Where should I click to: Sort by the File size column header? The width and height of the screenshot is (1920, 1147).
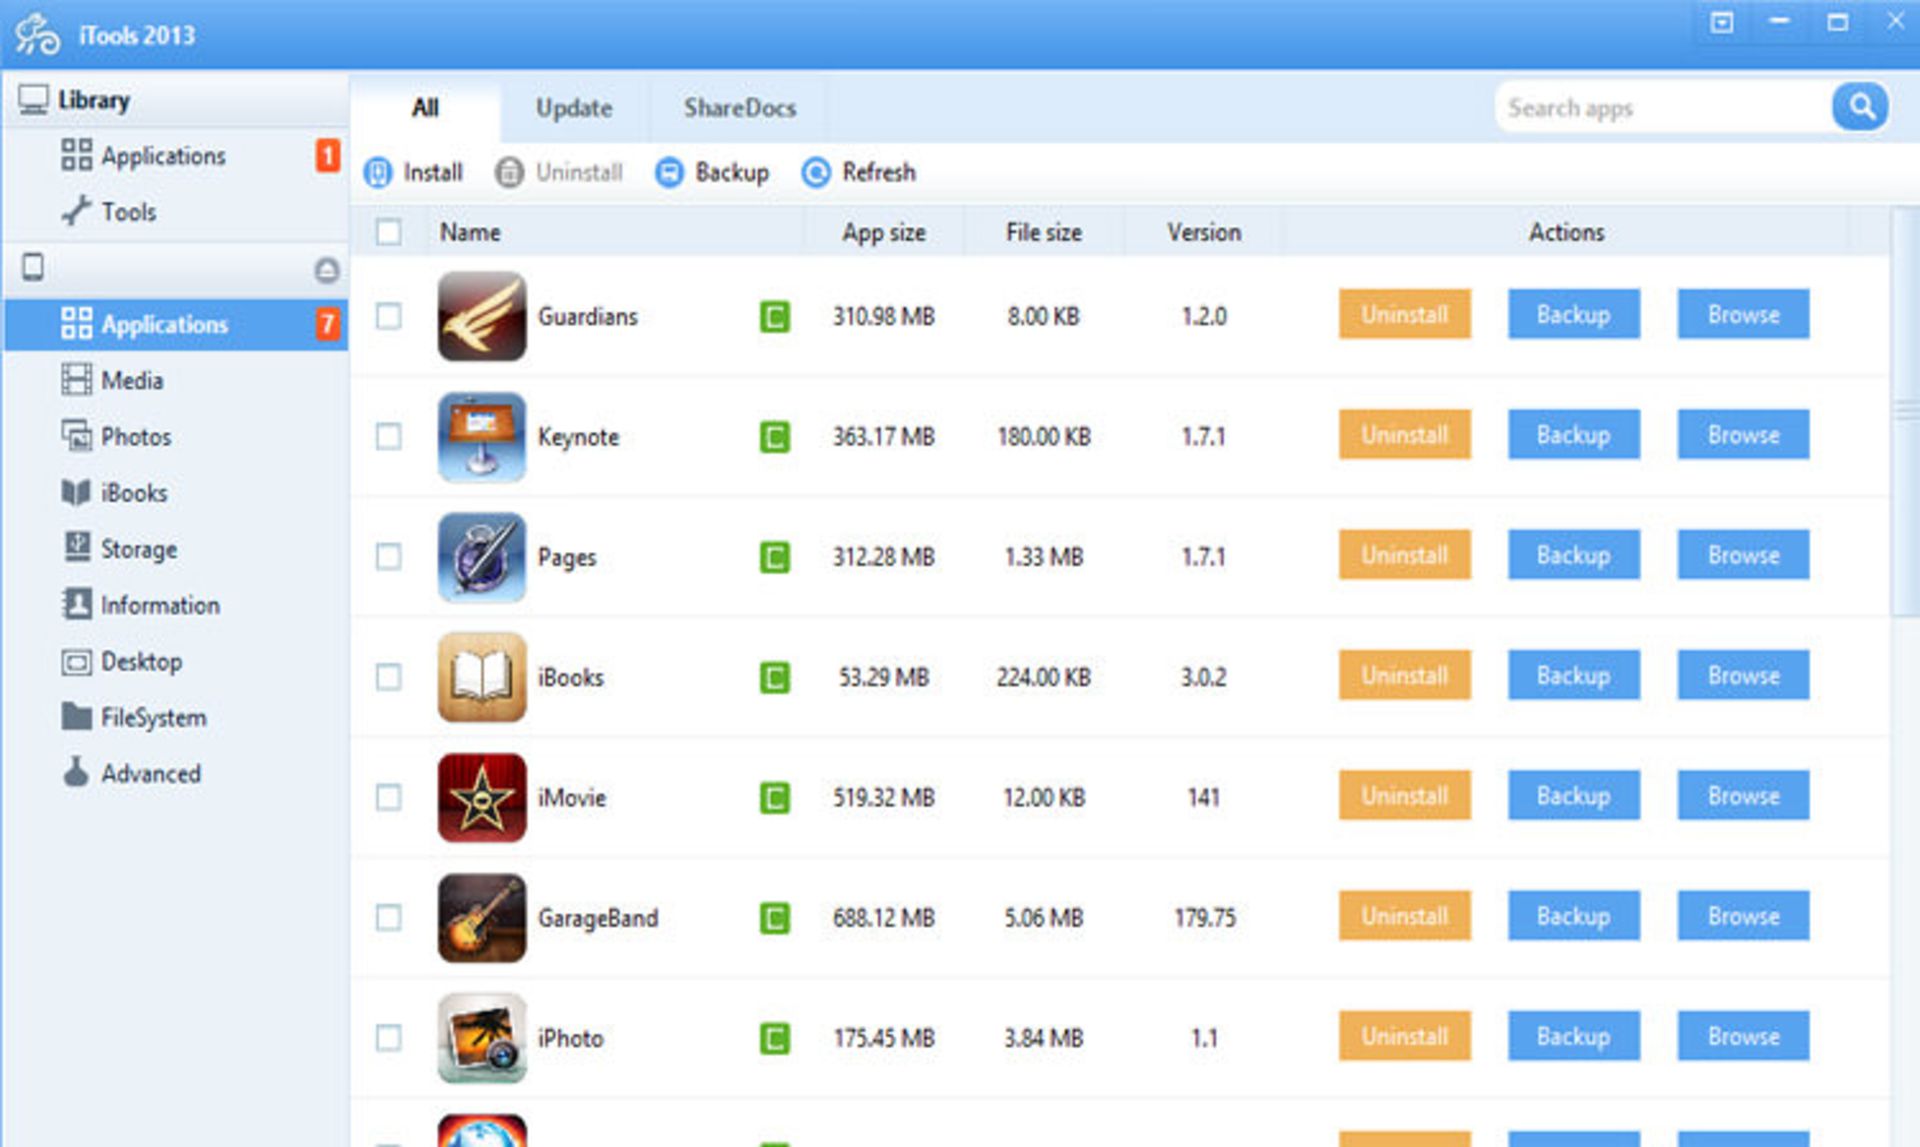pyautogui.click(x=1044, y=232)
